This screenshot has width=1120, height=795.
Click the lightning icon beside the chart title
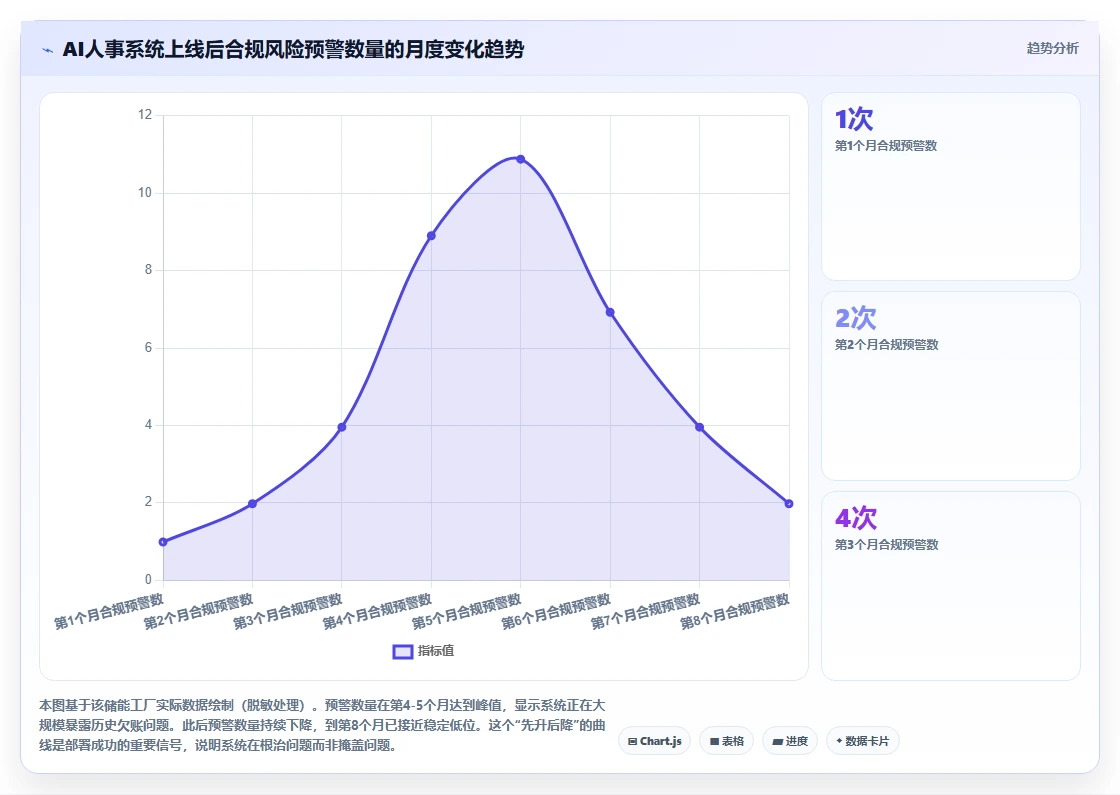tap(48, 50)
